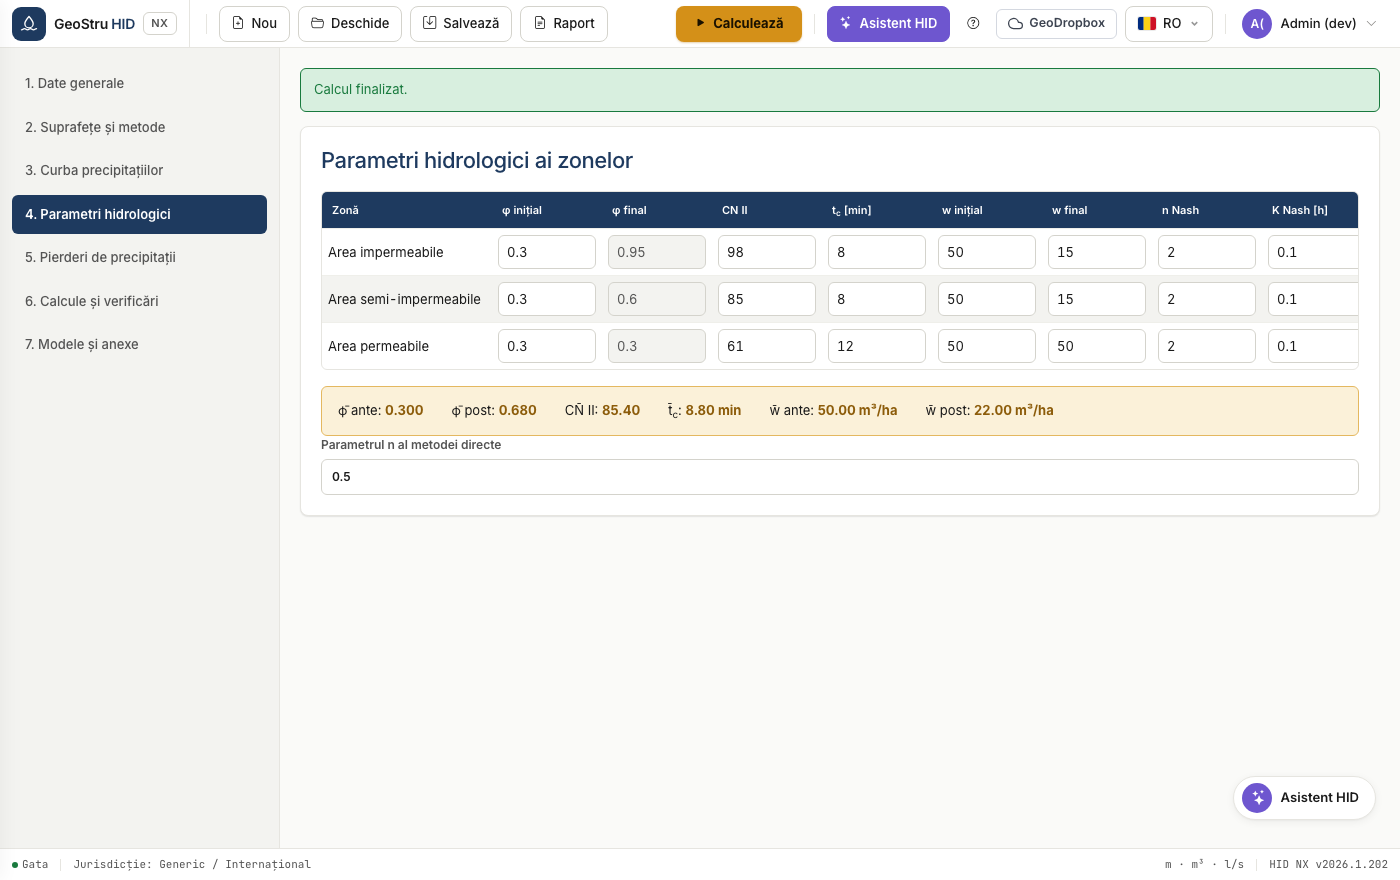Edit n Nash for Area permeabile
This screenshot has width=1400, height=880.
pos(1207,346)
